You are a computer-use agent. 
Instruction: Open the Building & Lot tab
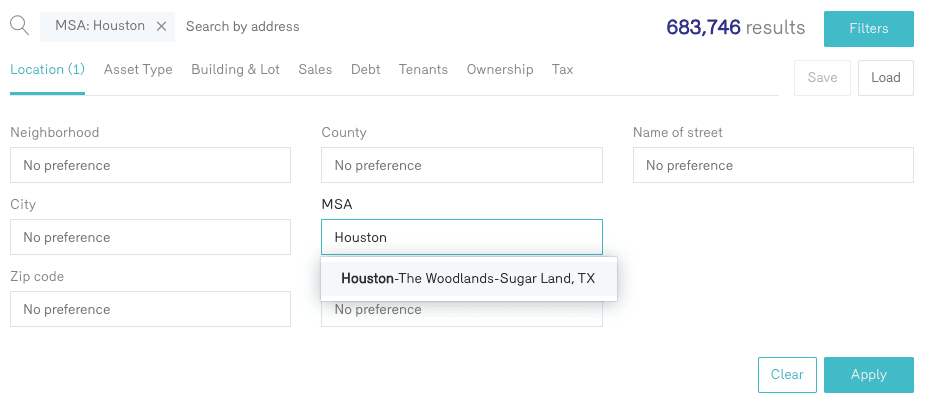point(235,70)
